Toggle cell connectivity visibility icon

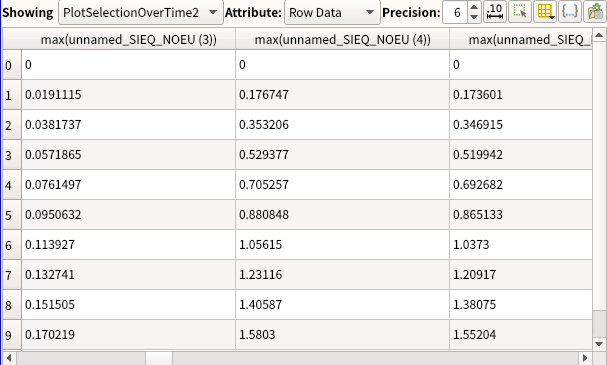(569, 12)
